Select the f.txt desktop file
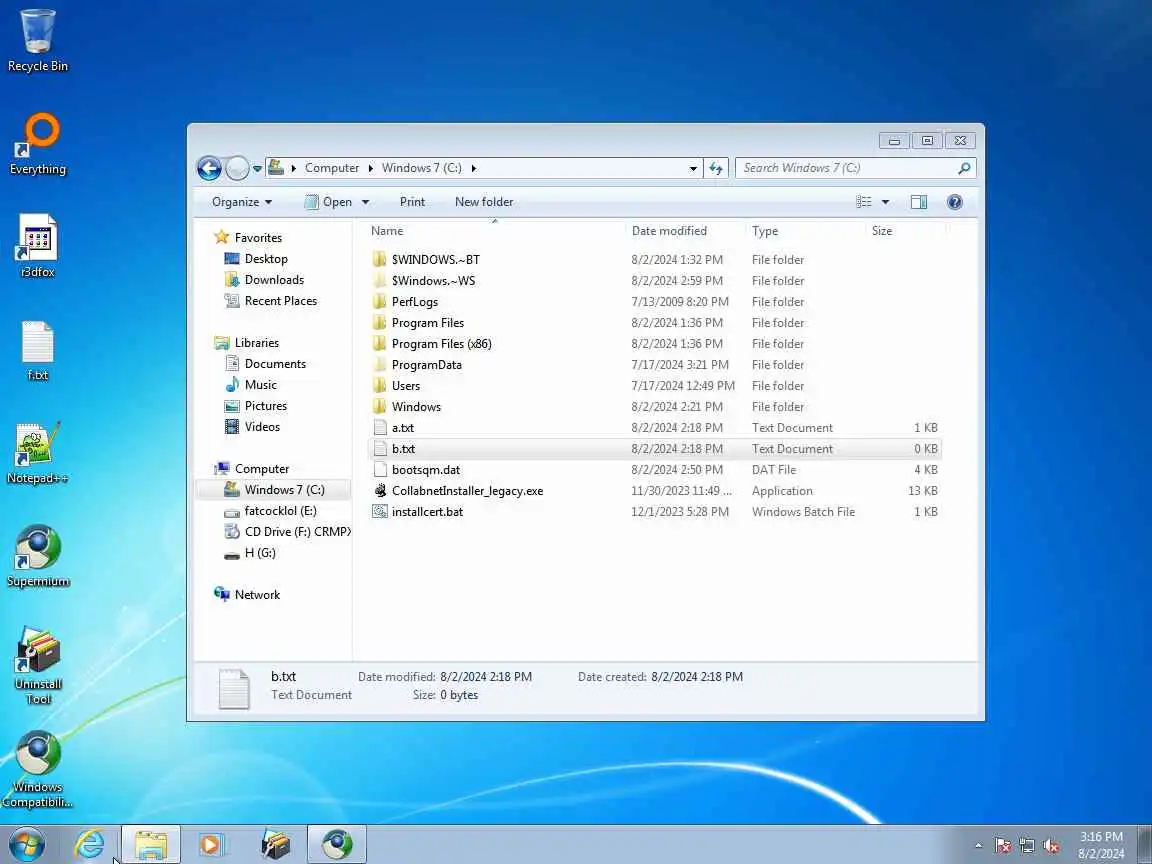 pos(37,350)
